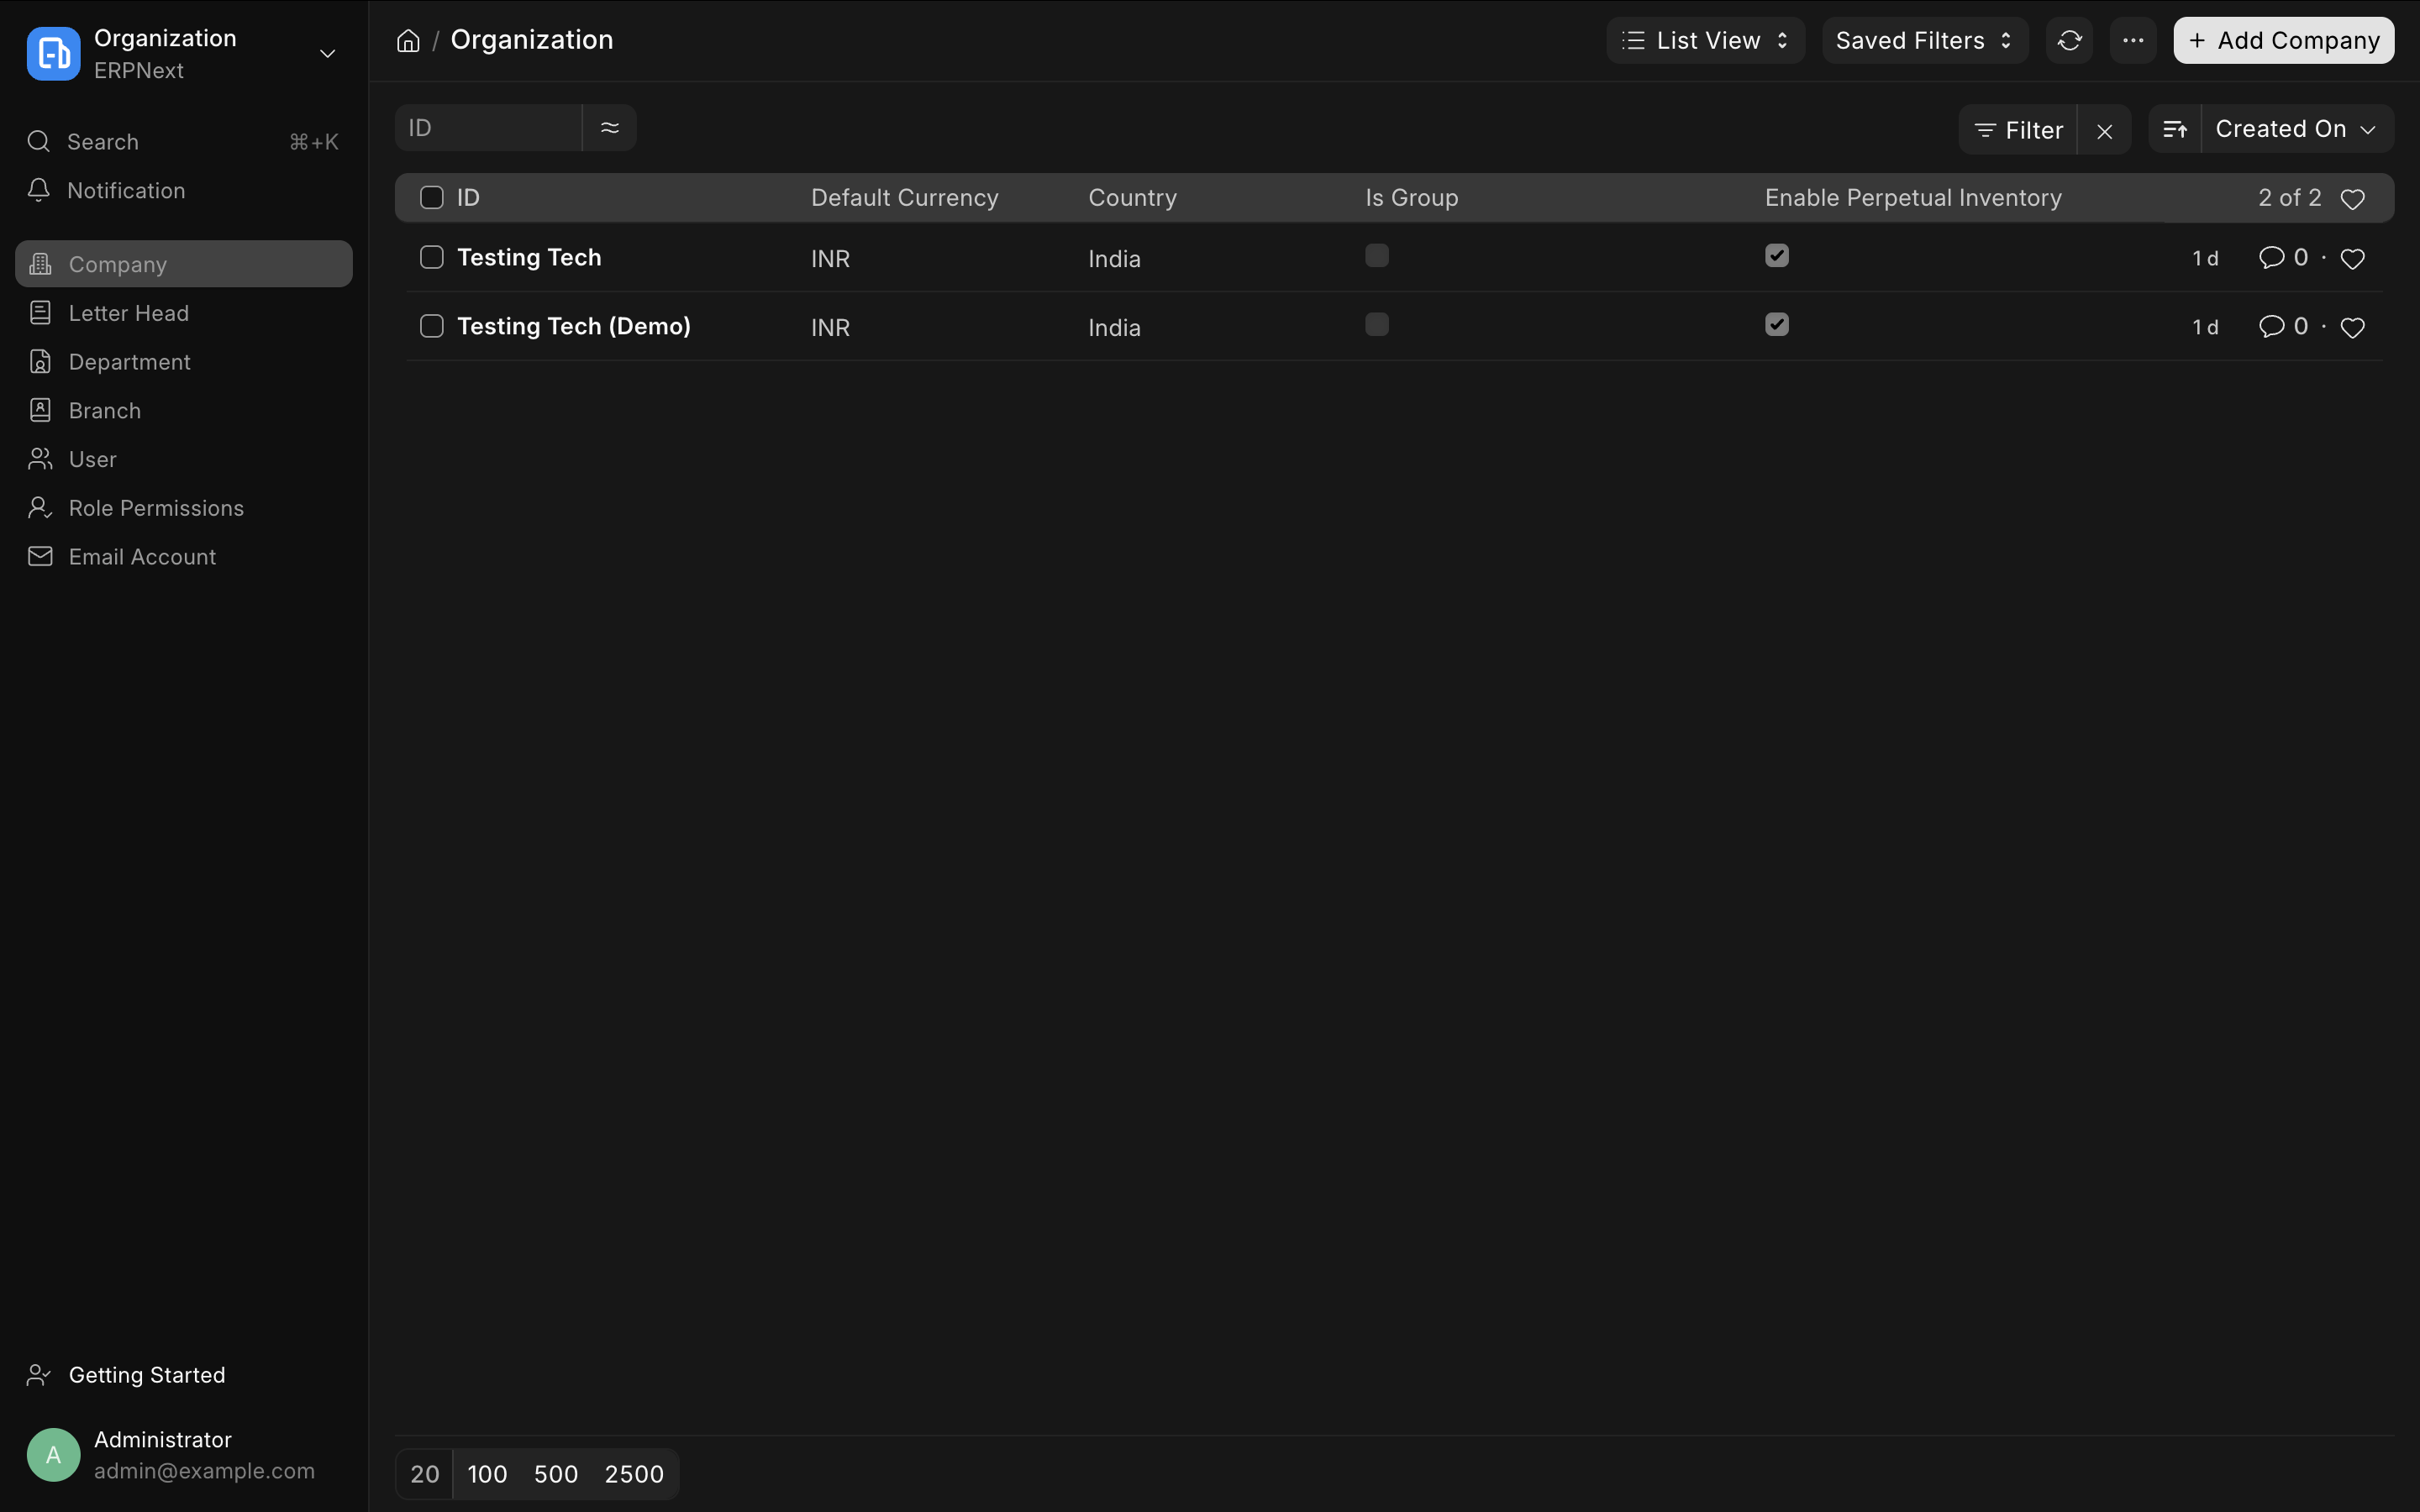Like the Testing Tech row heart icon
The image size is (2420, 1512).
[2353, 259]
